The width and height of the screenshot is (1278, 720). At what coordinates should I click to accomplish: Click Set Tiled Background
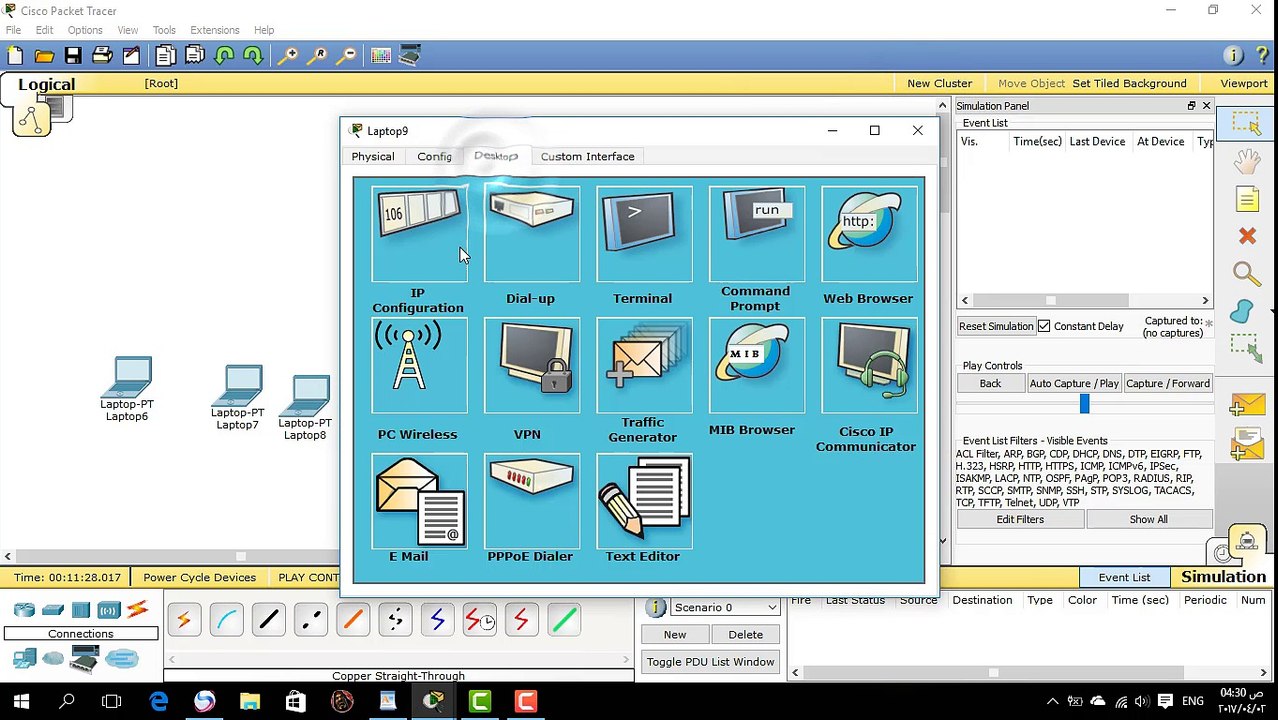(1129, 83)
